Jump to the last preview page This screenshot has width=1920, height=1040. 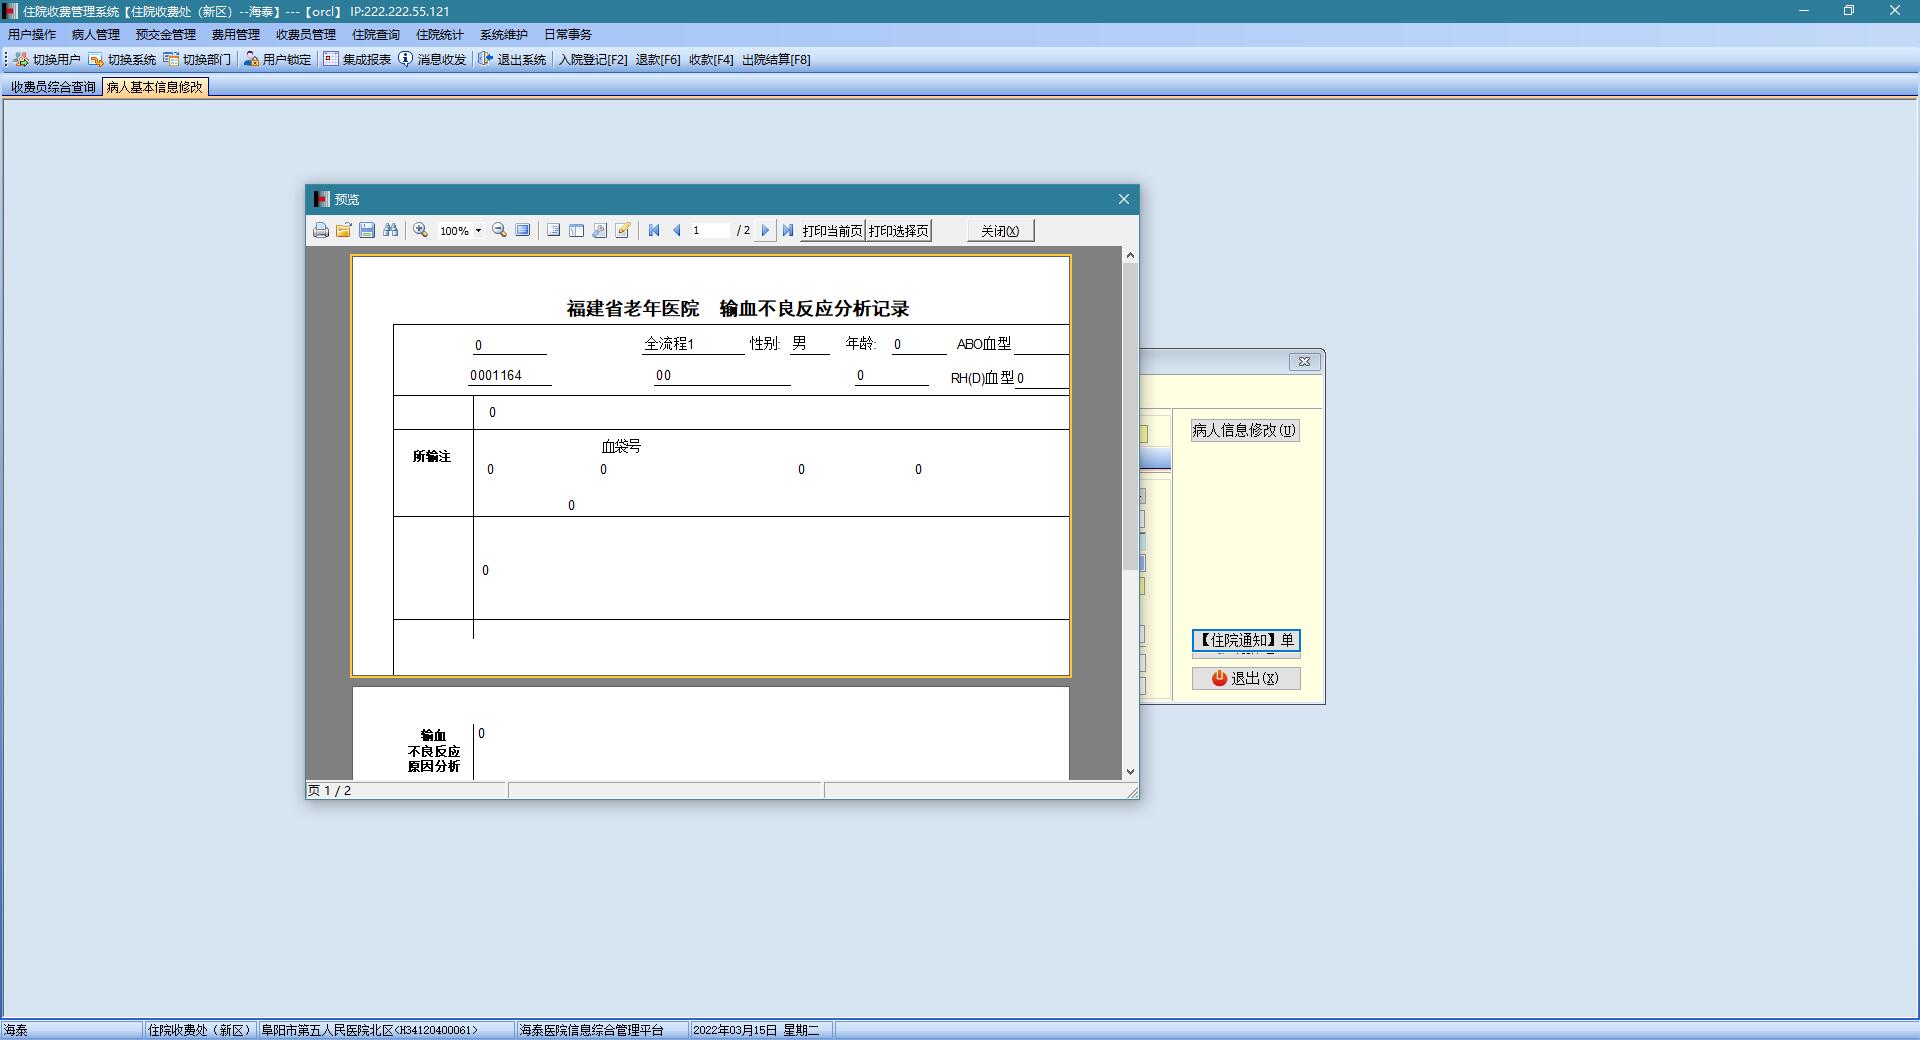click(x=788, y=231)
